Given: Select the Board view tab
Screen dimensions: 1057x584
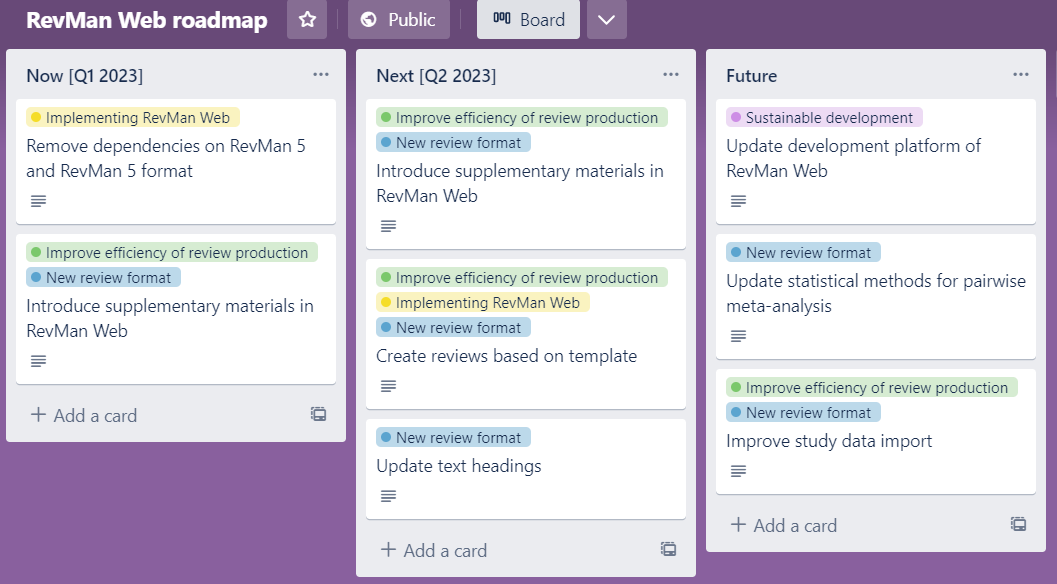Looking at the screenshot, I should [x=528, y=20].
